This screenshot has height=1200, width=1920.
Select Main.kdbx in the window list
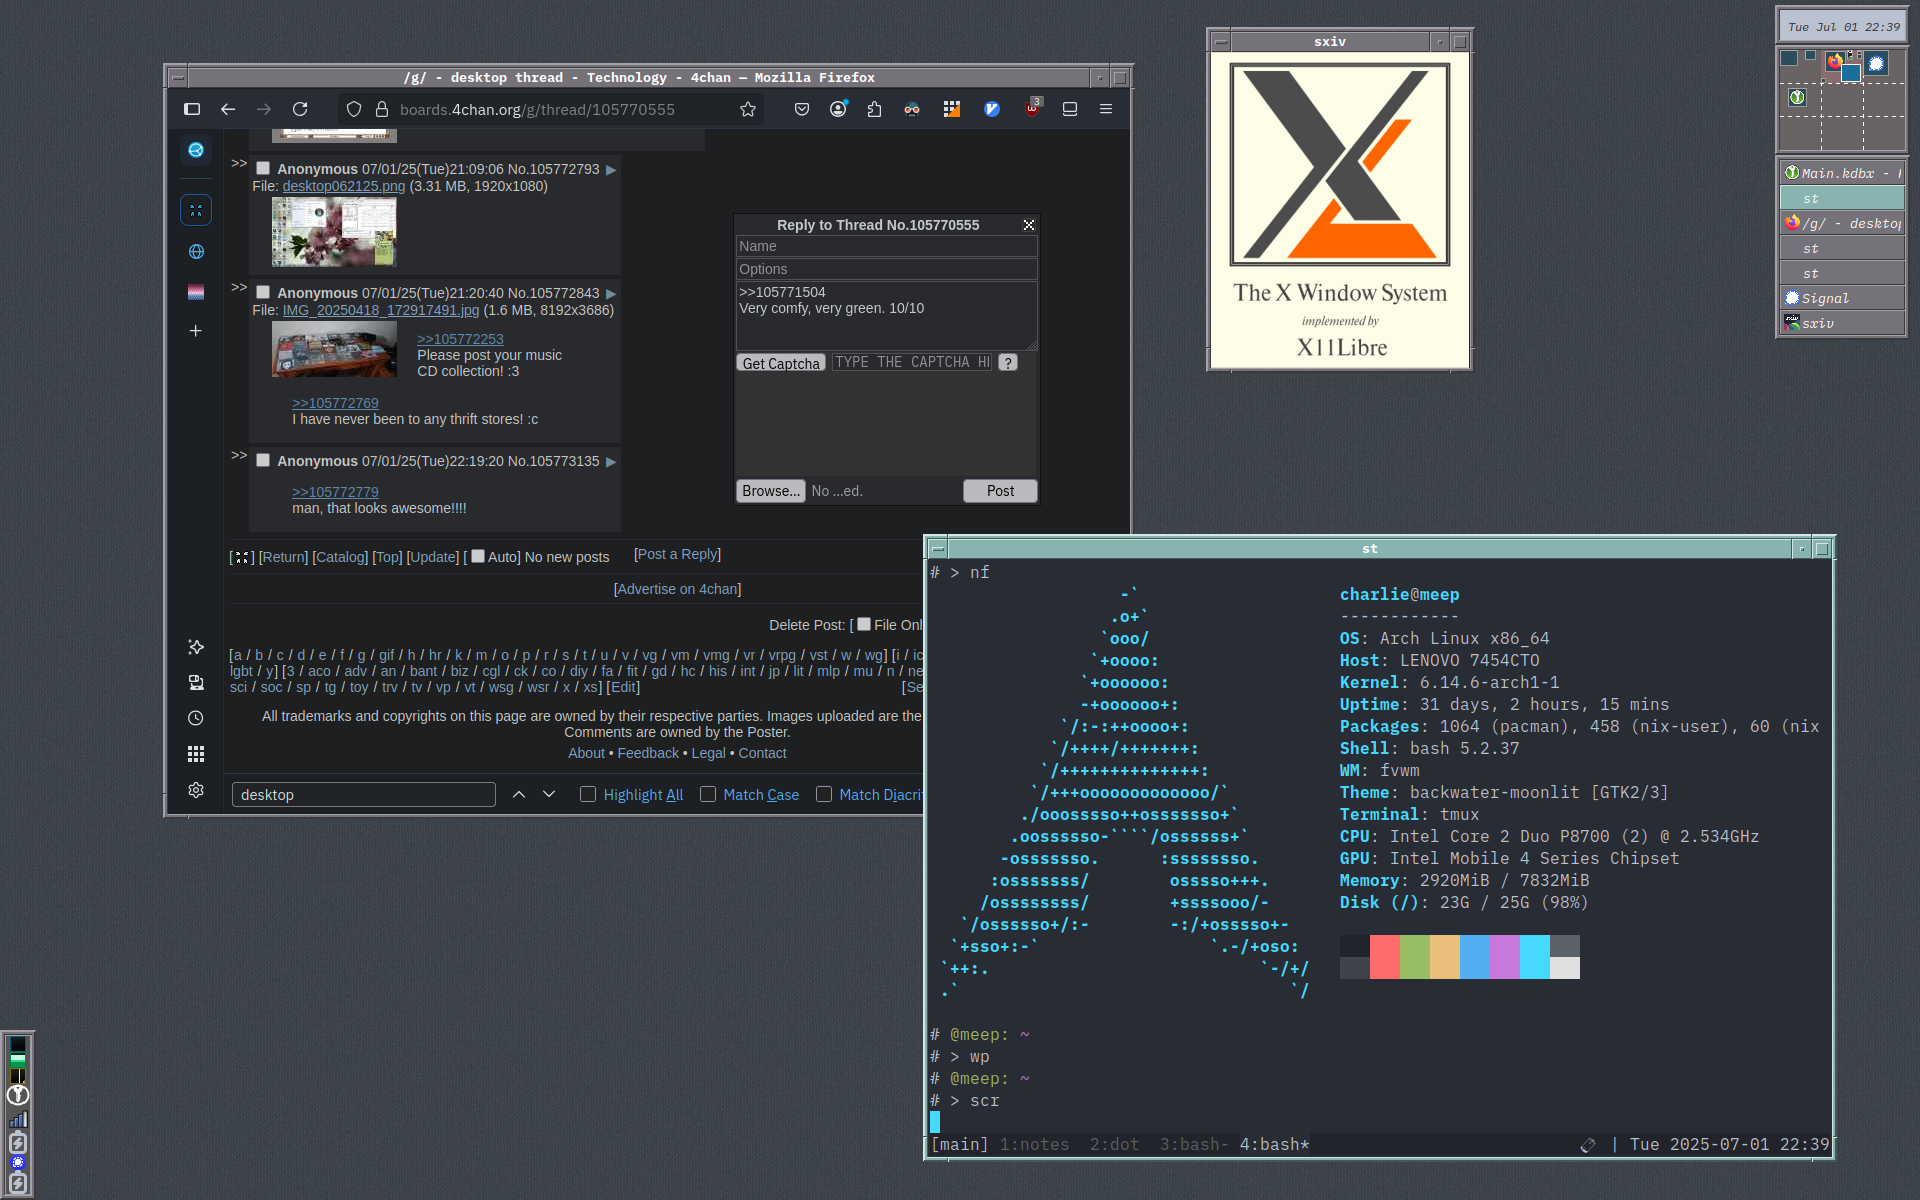(x=1842, y=173)
